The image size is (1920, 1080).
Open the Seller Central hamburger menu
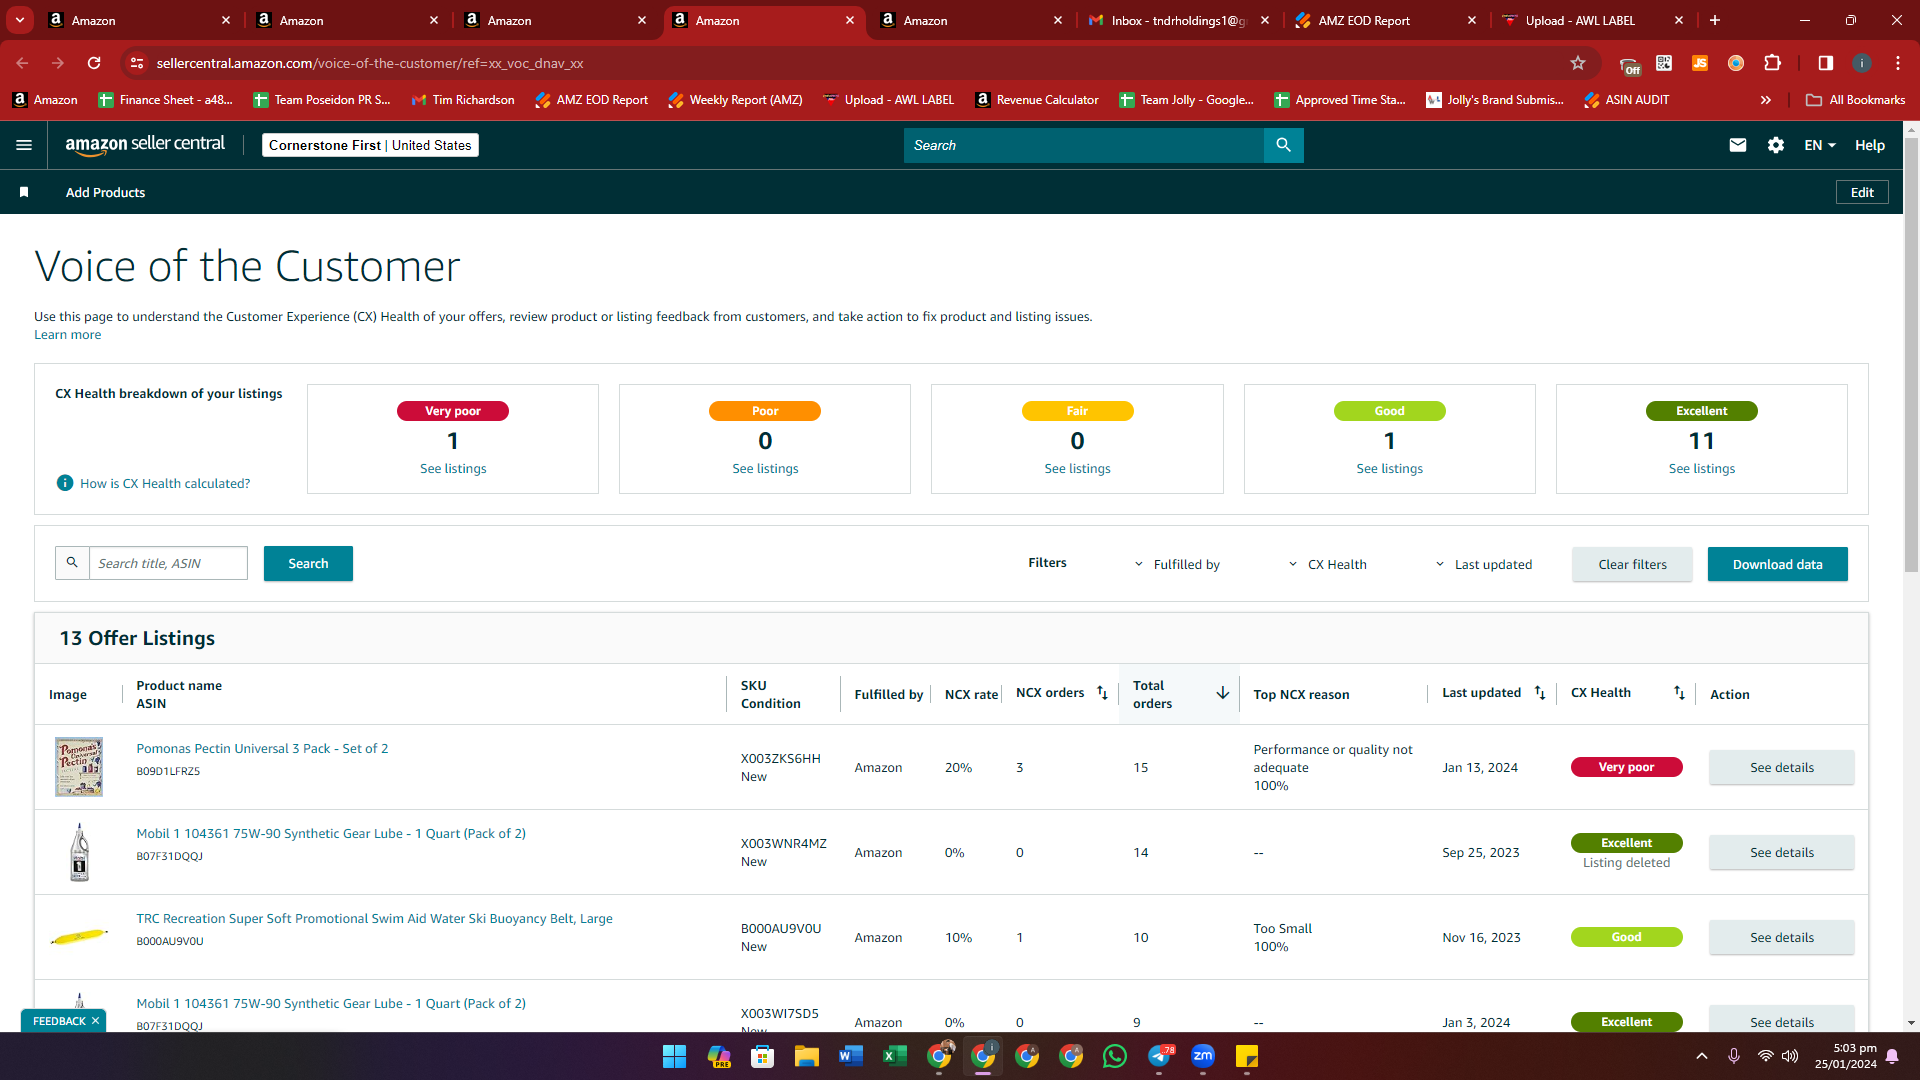click(x=24, y=145)
